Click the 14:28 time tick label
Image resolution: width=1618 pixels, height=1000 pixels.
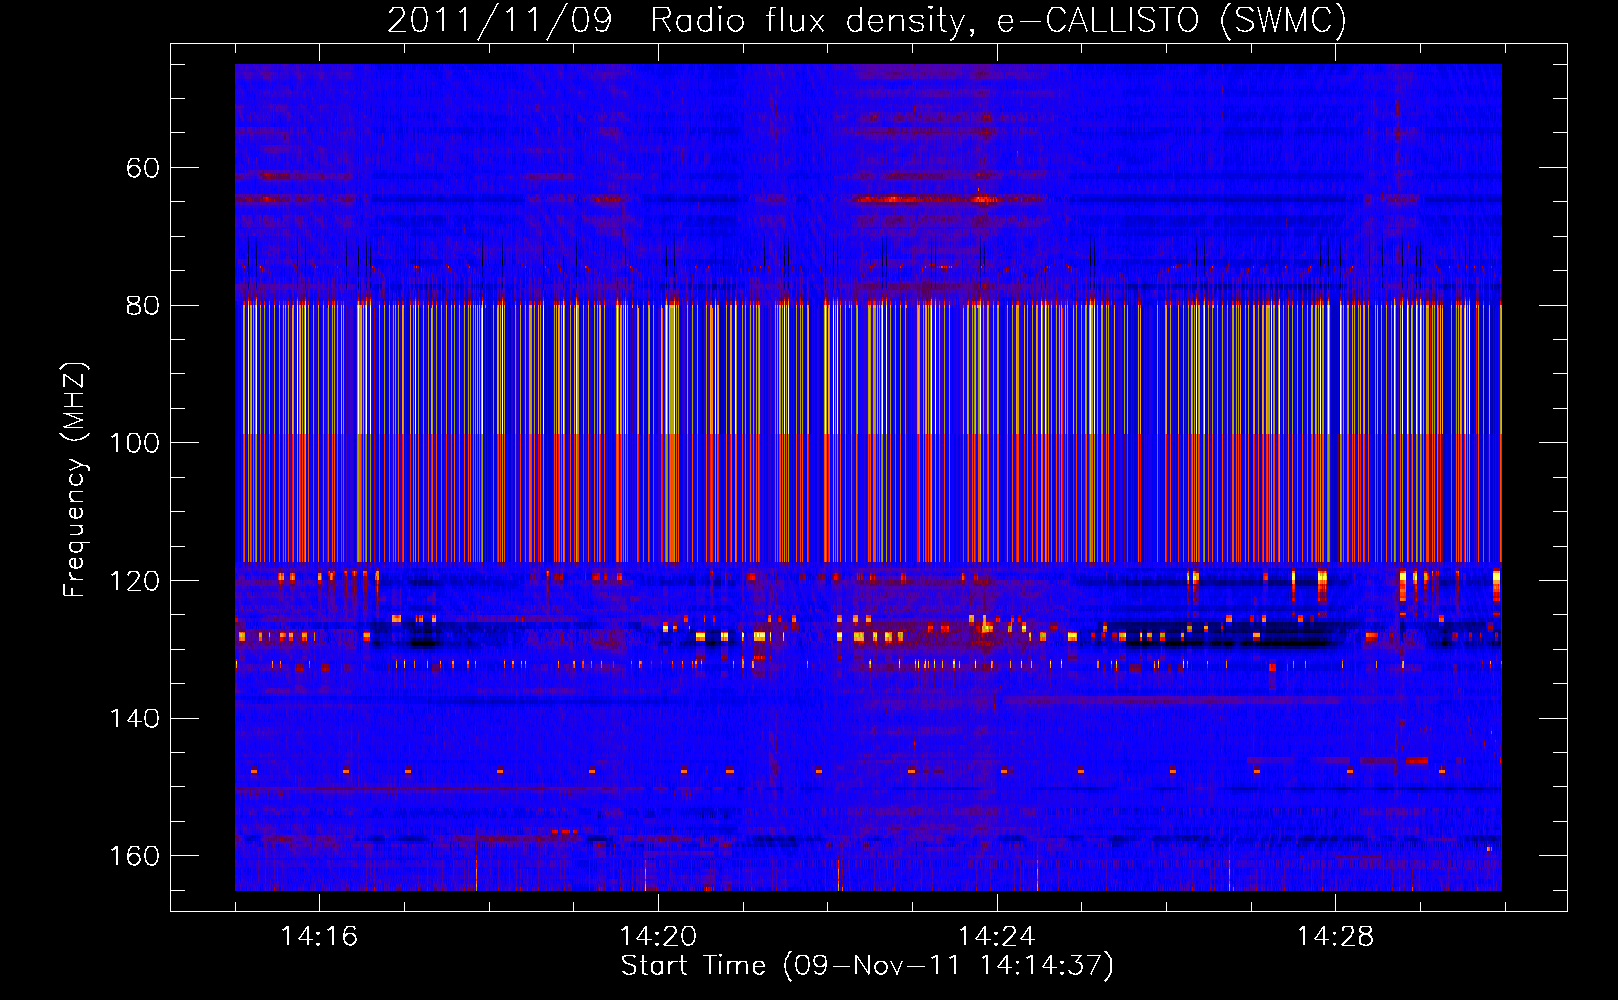coord(1336,937)
